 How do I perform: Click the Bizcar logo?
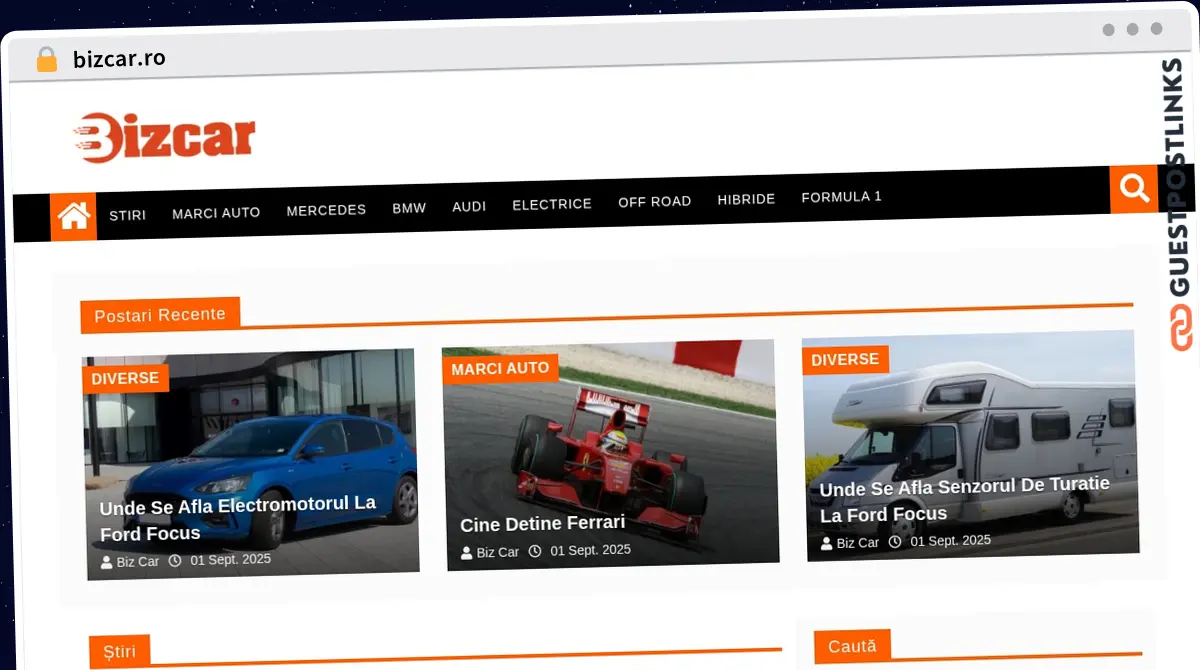coord(165,138)
